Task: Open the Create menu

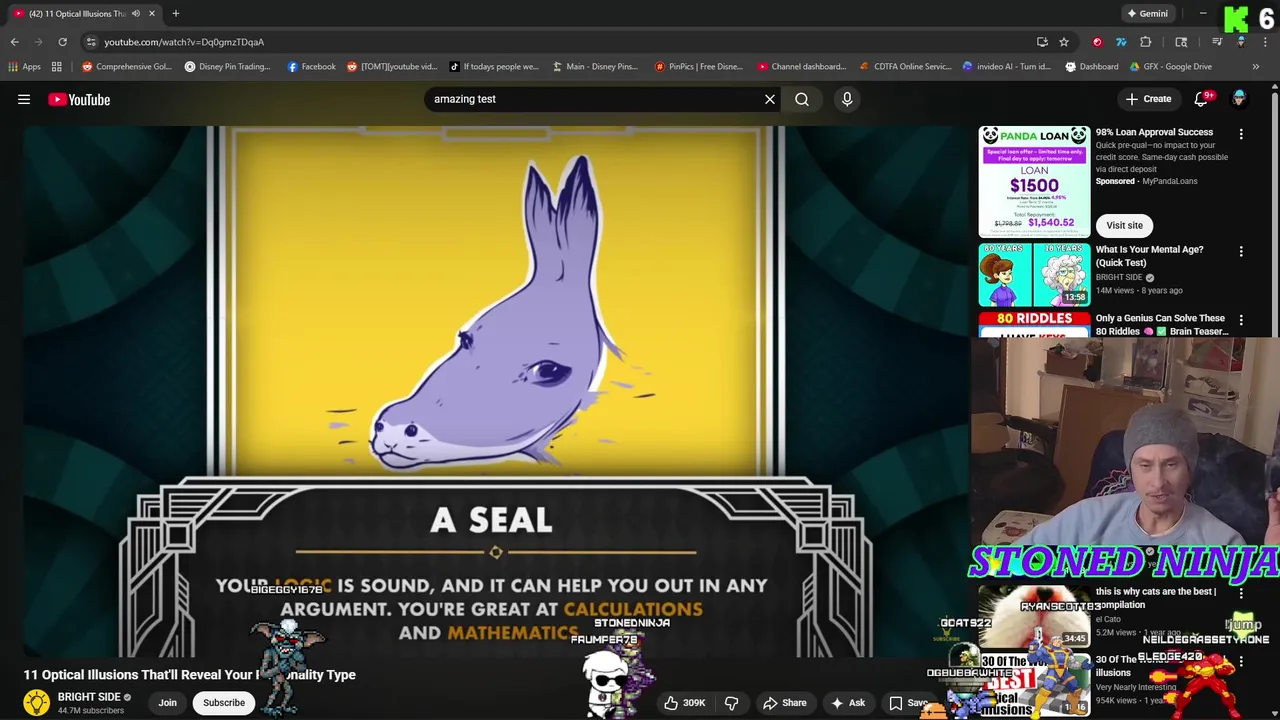Action: 1148,99
